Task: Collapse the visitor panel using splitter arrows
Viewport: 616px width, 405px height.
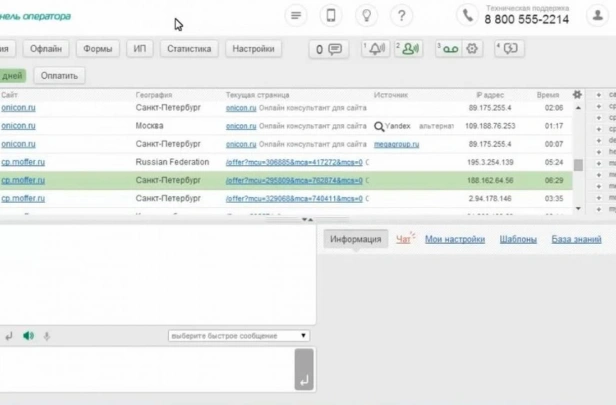Action: [307, 219]
